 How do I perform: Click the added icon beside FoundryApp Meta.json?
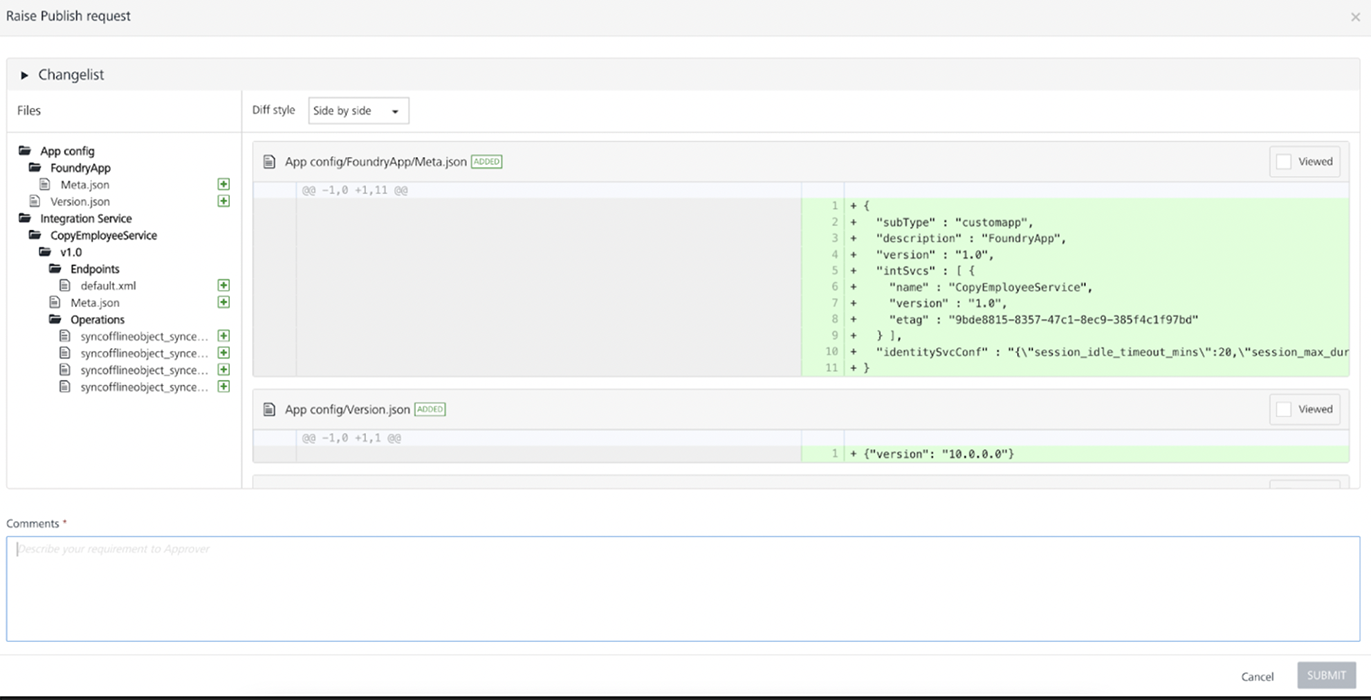[x=224, y=185]
